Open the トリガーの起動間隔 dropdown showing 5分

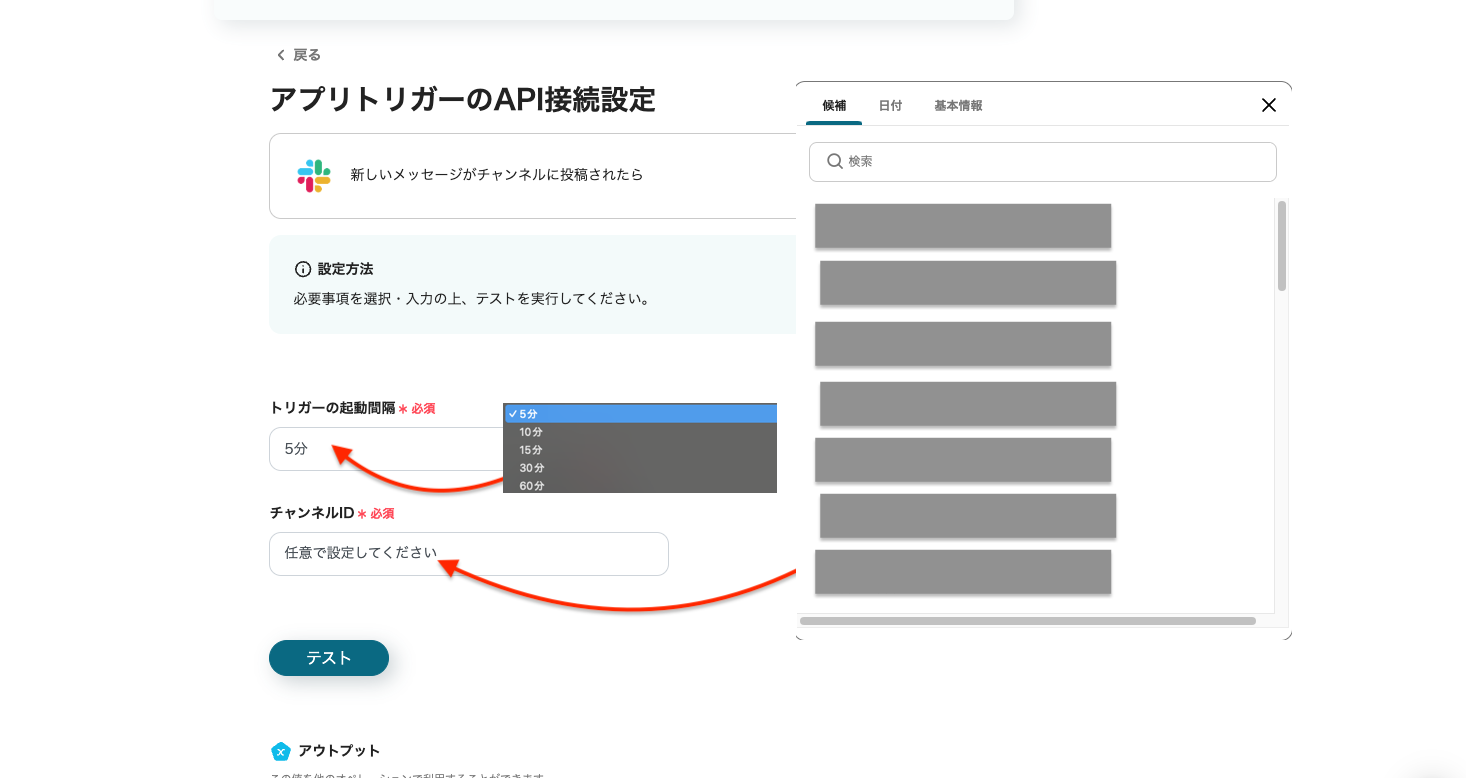pos(390,449)
